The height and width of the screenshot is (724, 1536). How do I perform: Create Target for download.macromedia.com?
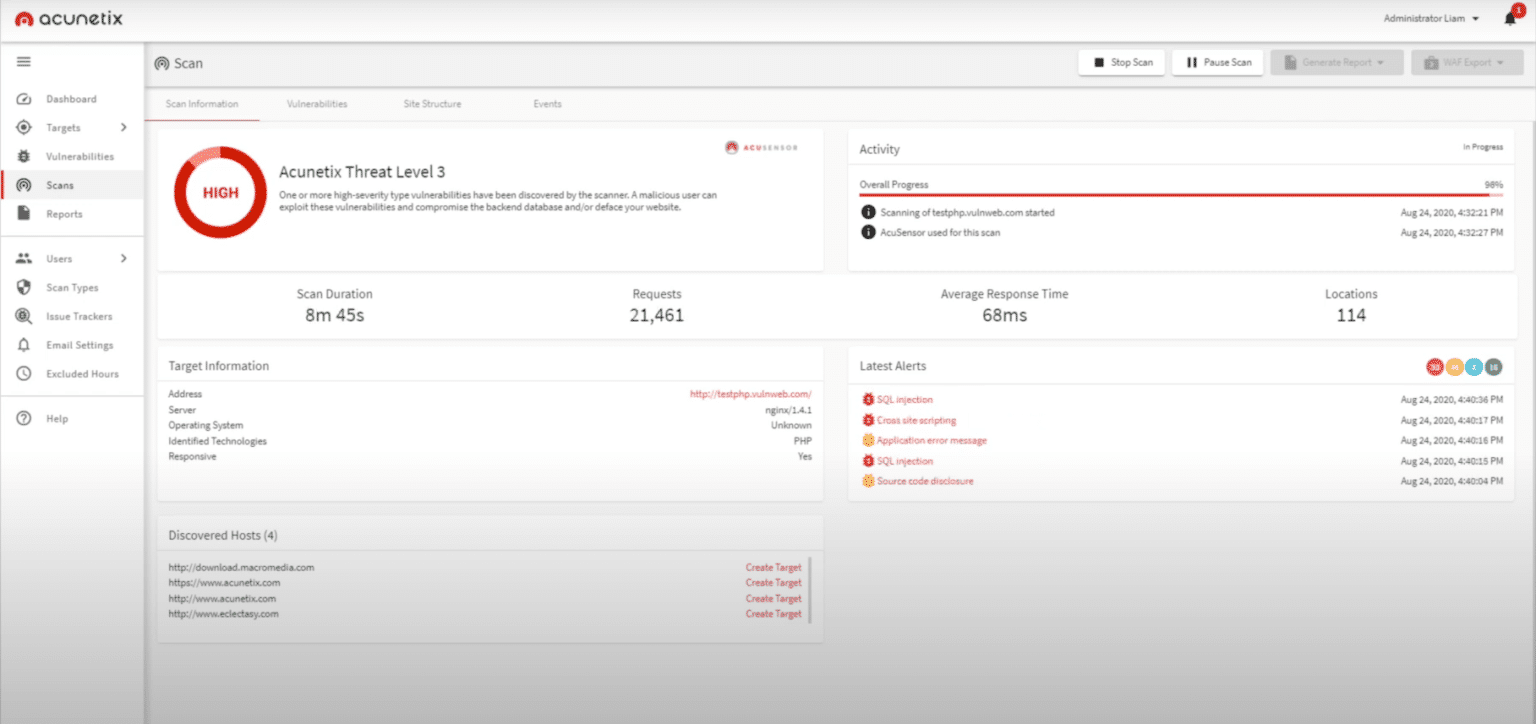[x=773, y=567]
